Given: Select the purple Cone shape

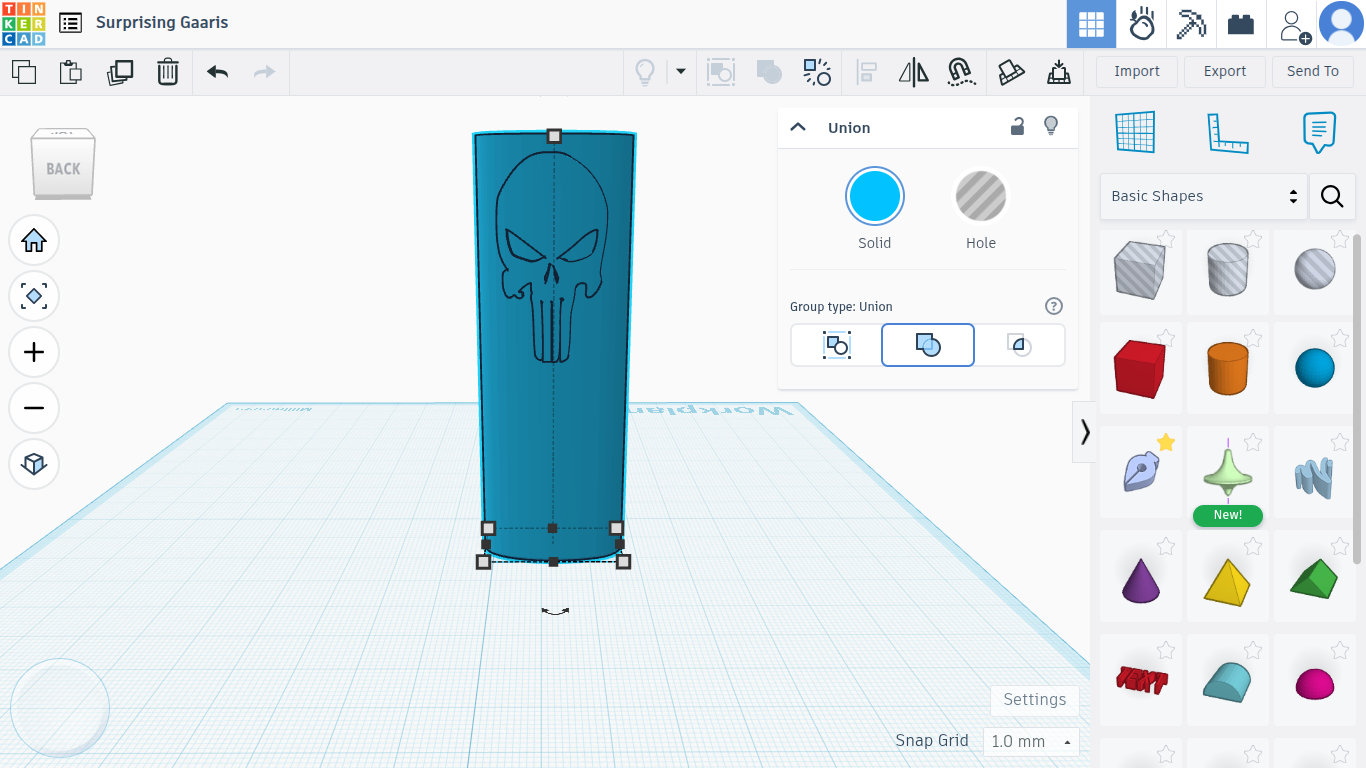Looking at the screenshot, I should 1140,579.
